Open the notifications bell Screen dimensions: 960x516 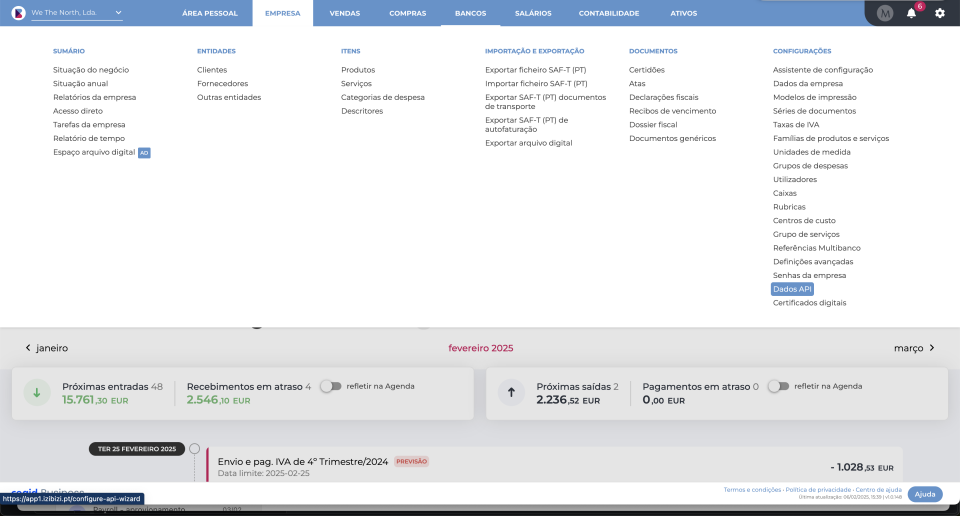[x=911, y=13]
